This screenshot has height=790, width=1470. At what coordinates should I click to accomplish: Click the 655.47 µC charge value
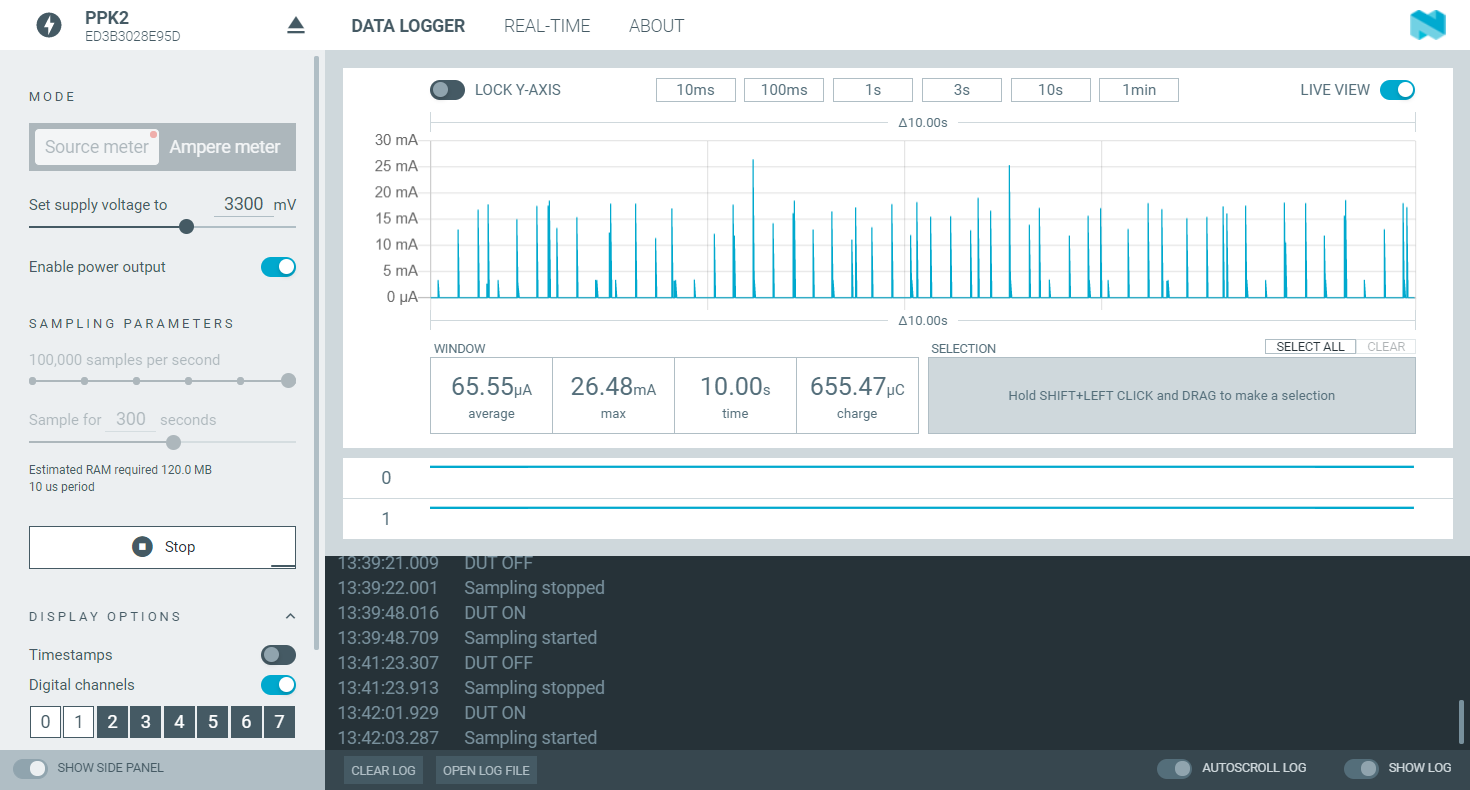pyautogui.click(x=857, y=386)
